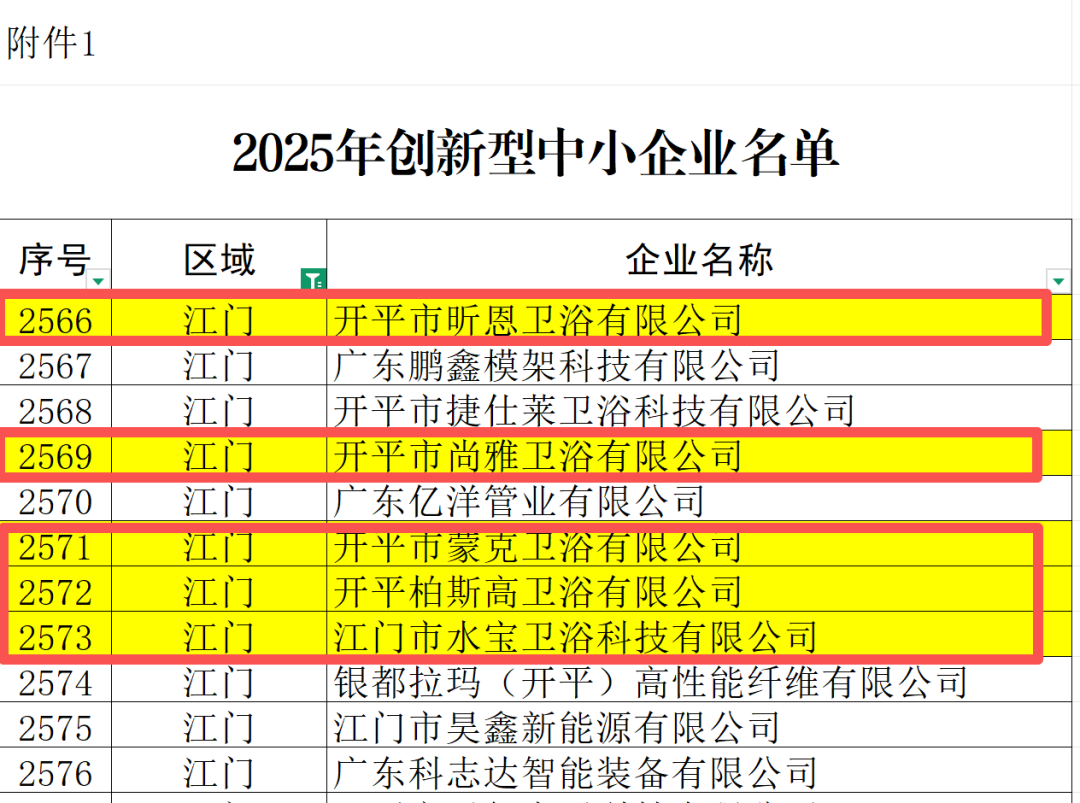The image size is (1080, 803).
Task: Click the 广东科志达智能装备有限公司 cell
Action: tap(575, 773)
